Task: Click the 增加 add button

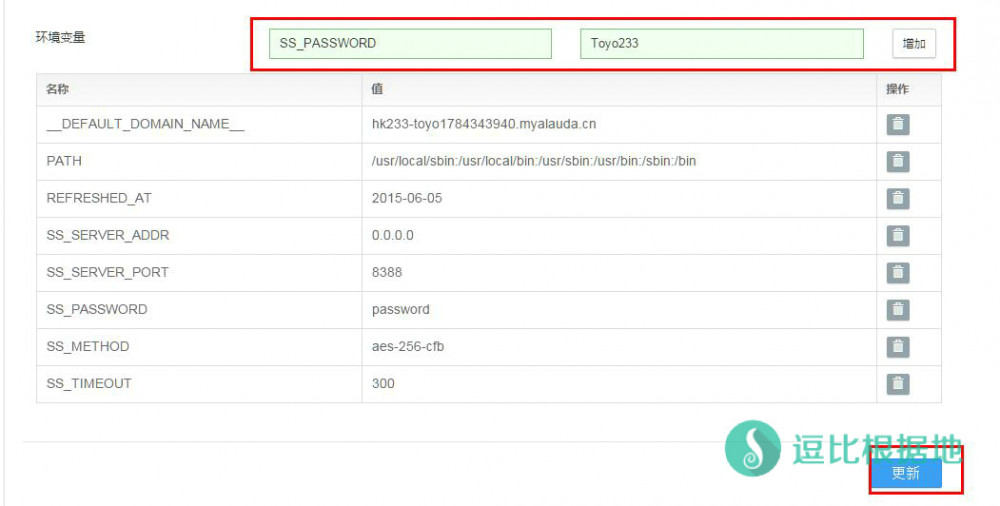Action: click(913, 44)
